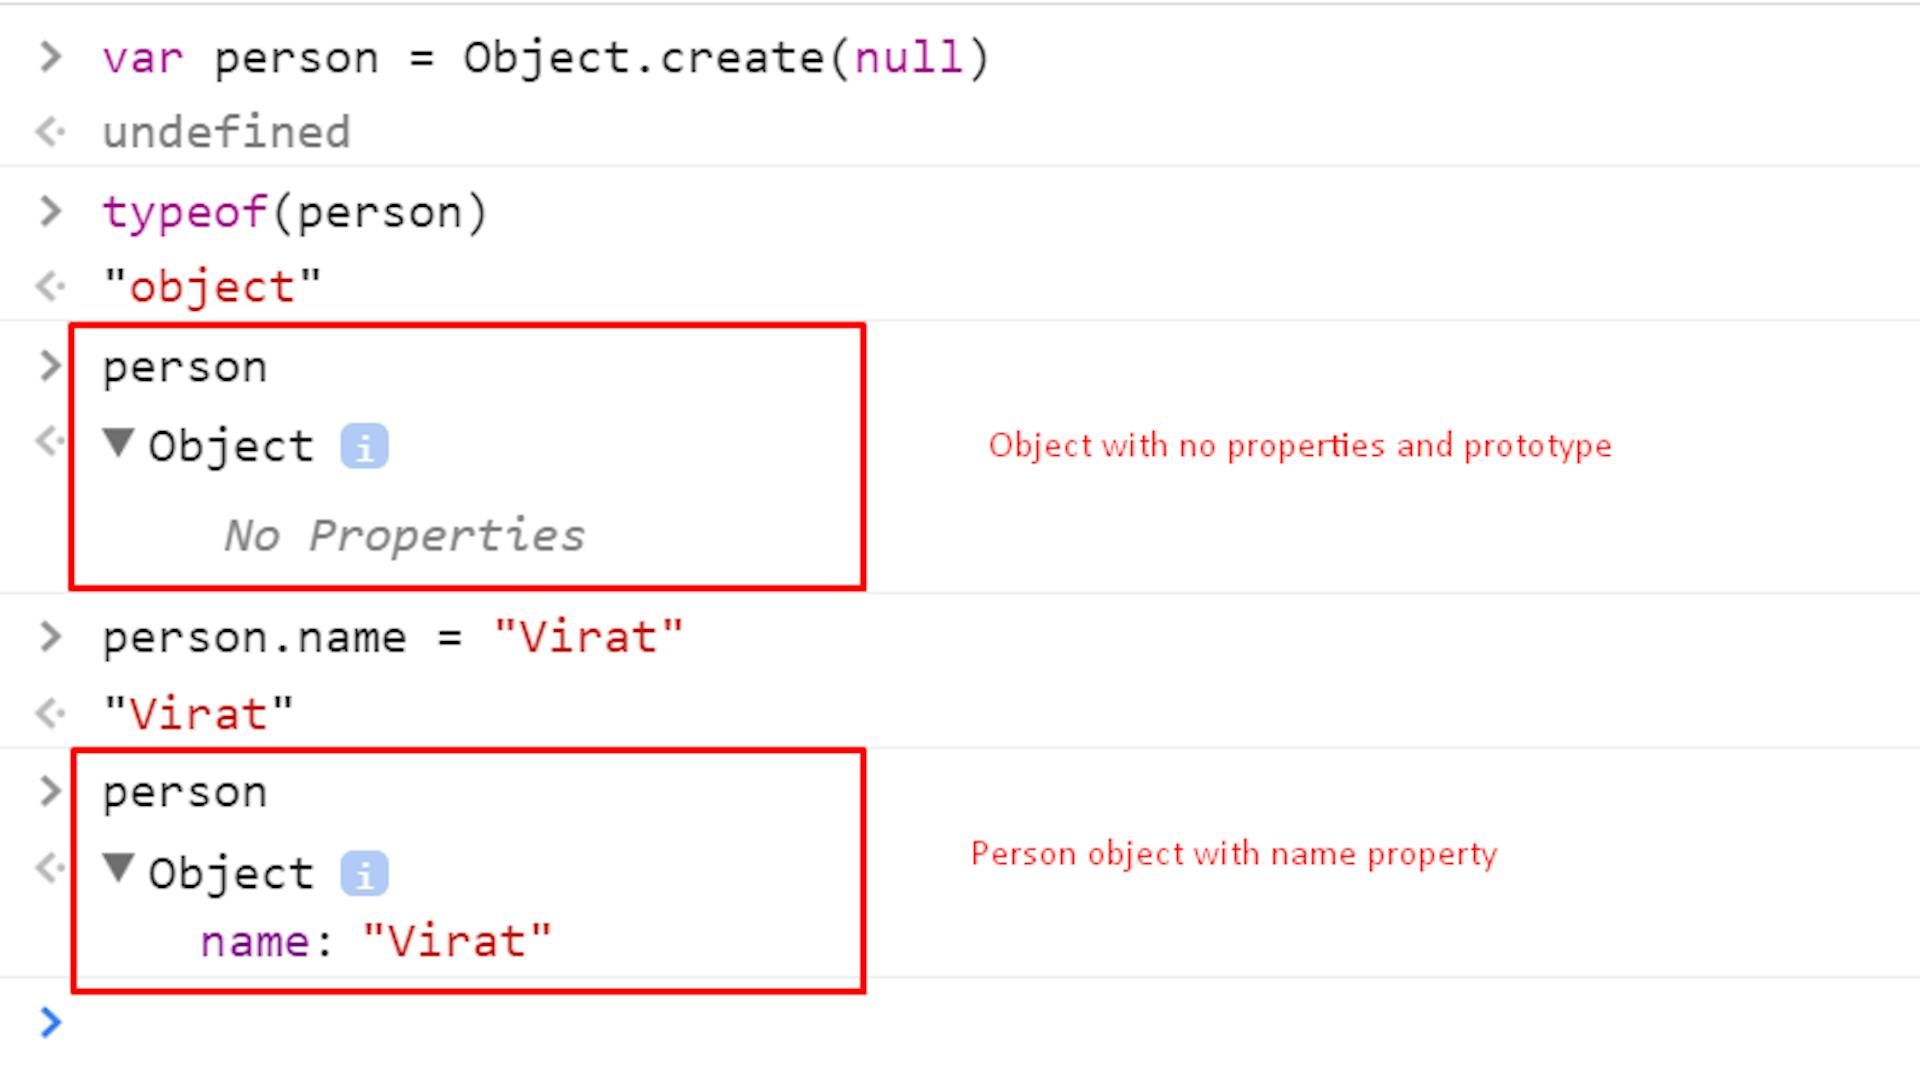
Task: Click the info icon on second Object
Action: tap(363, 871)
